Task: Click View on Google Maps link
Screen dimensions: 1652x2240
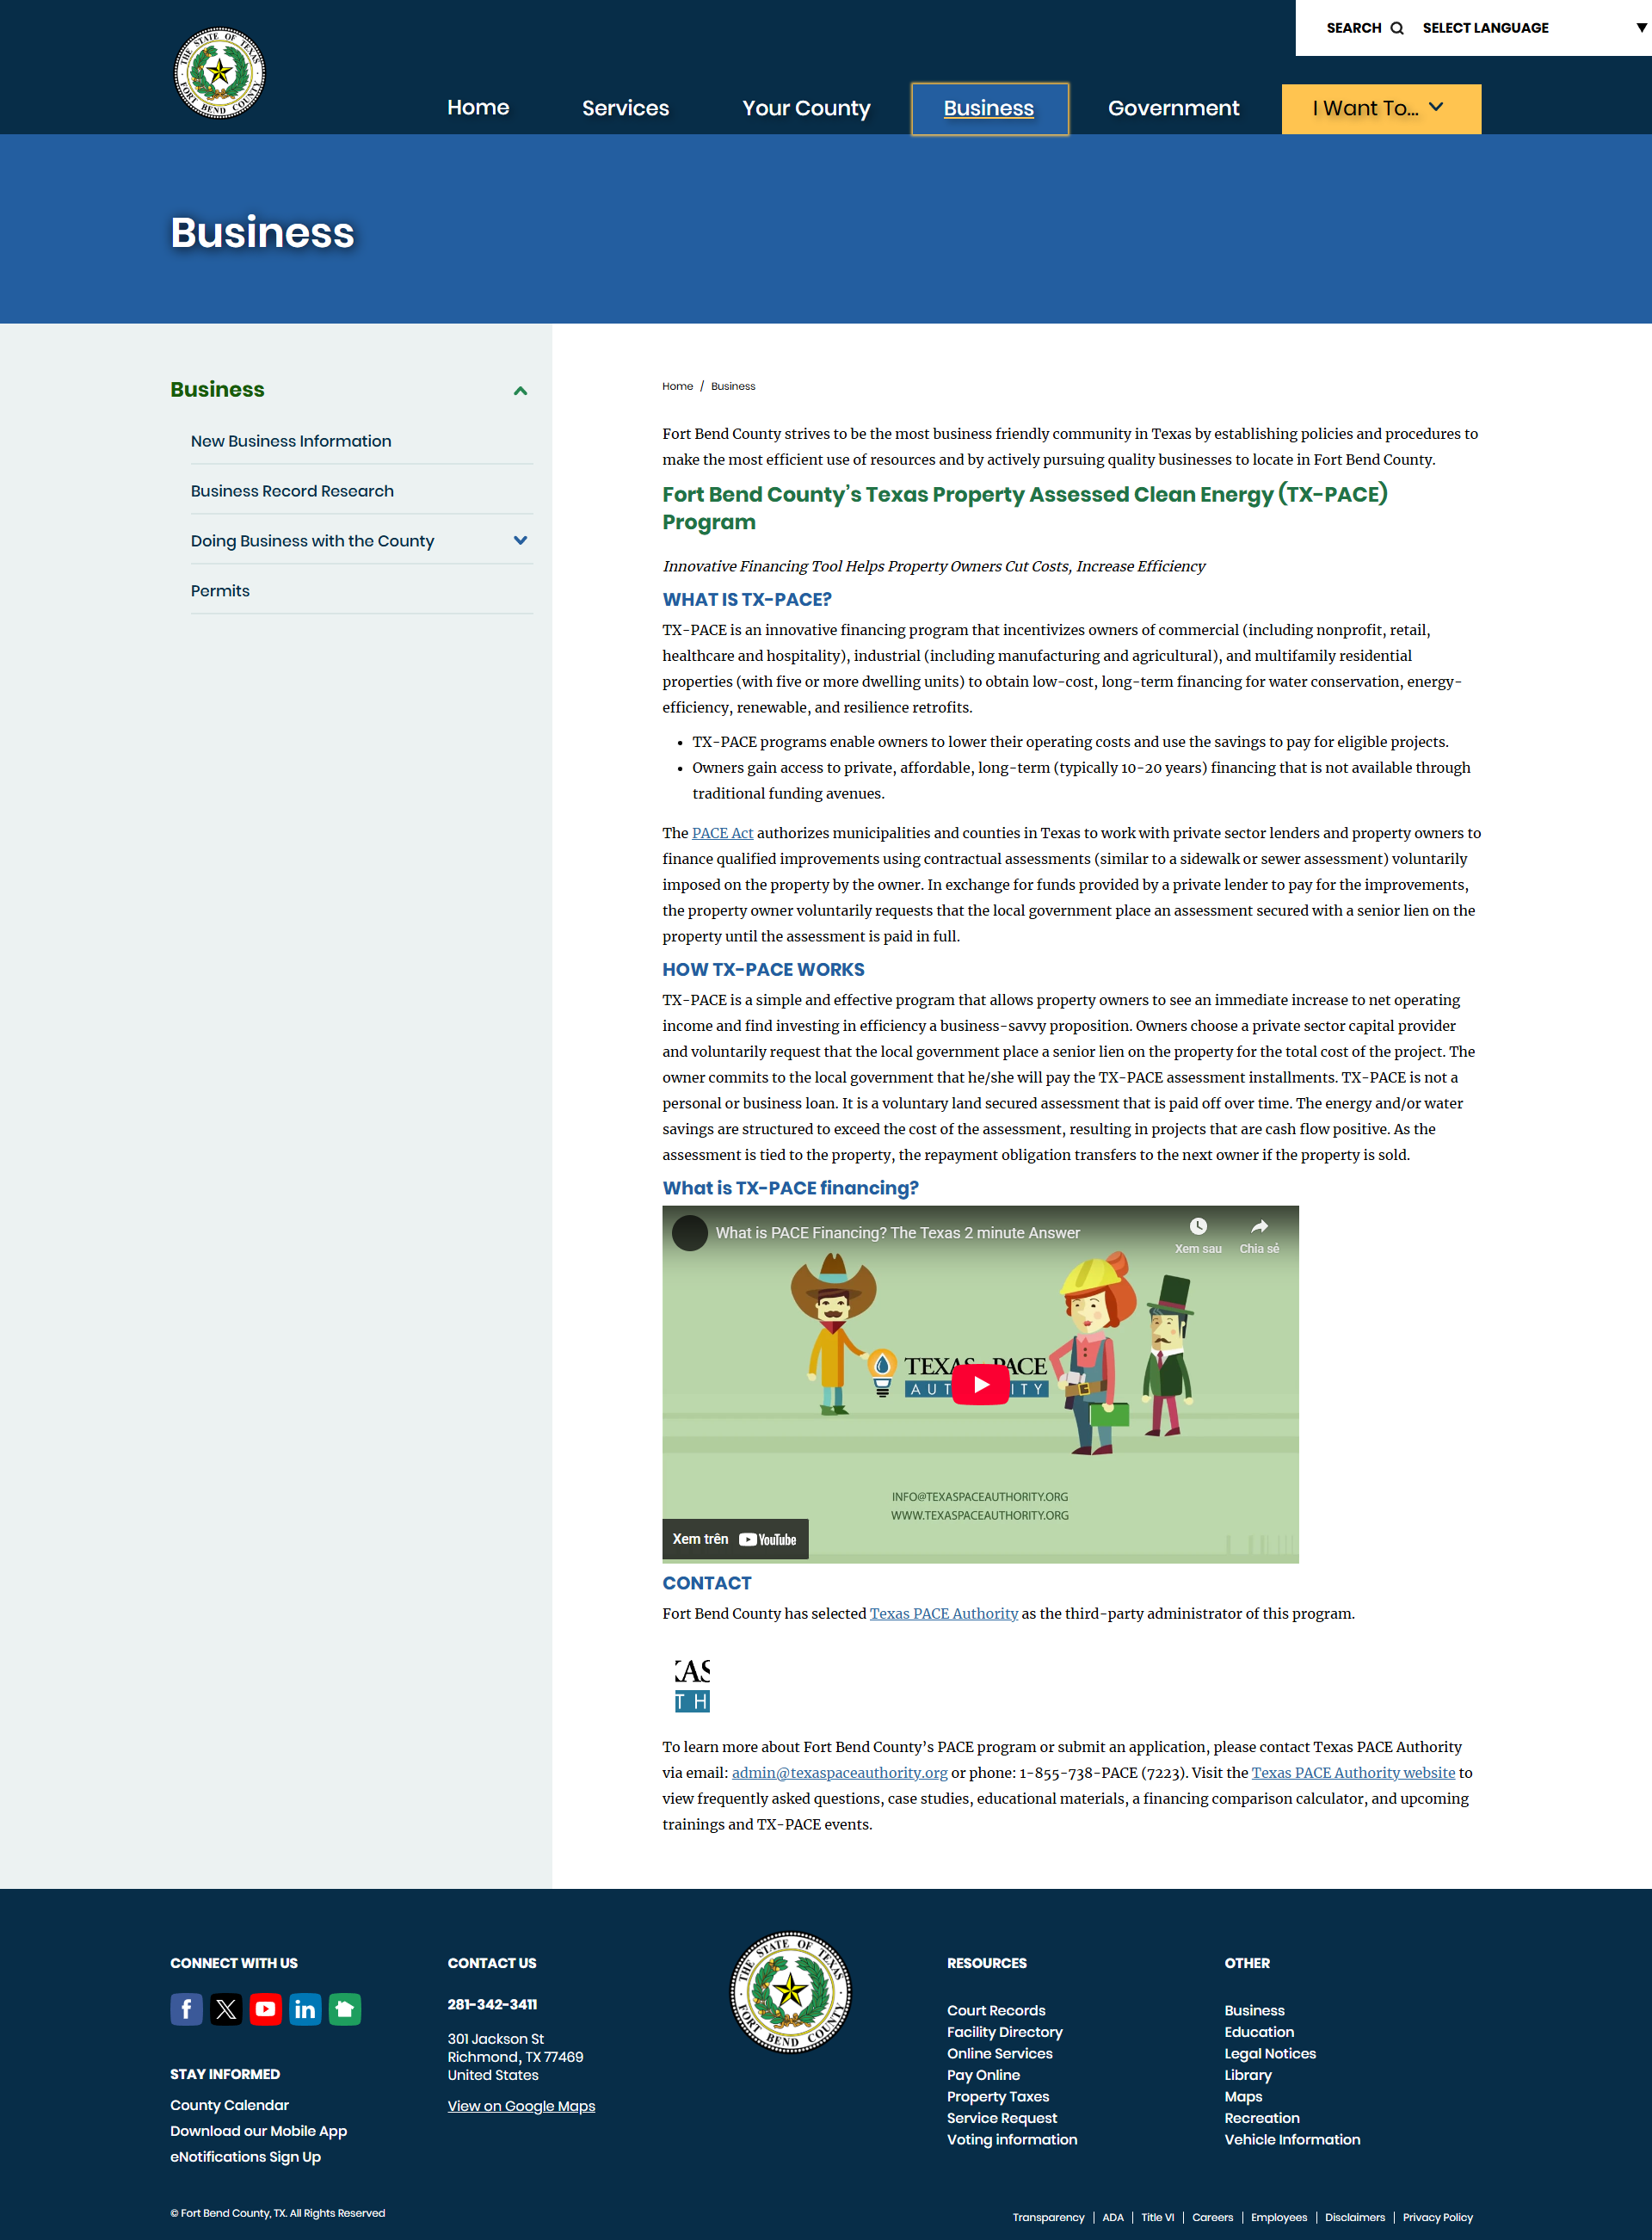Action: coord(521,2106)
